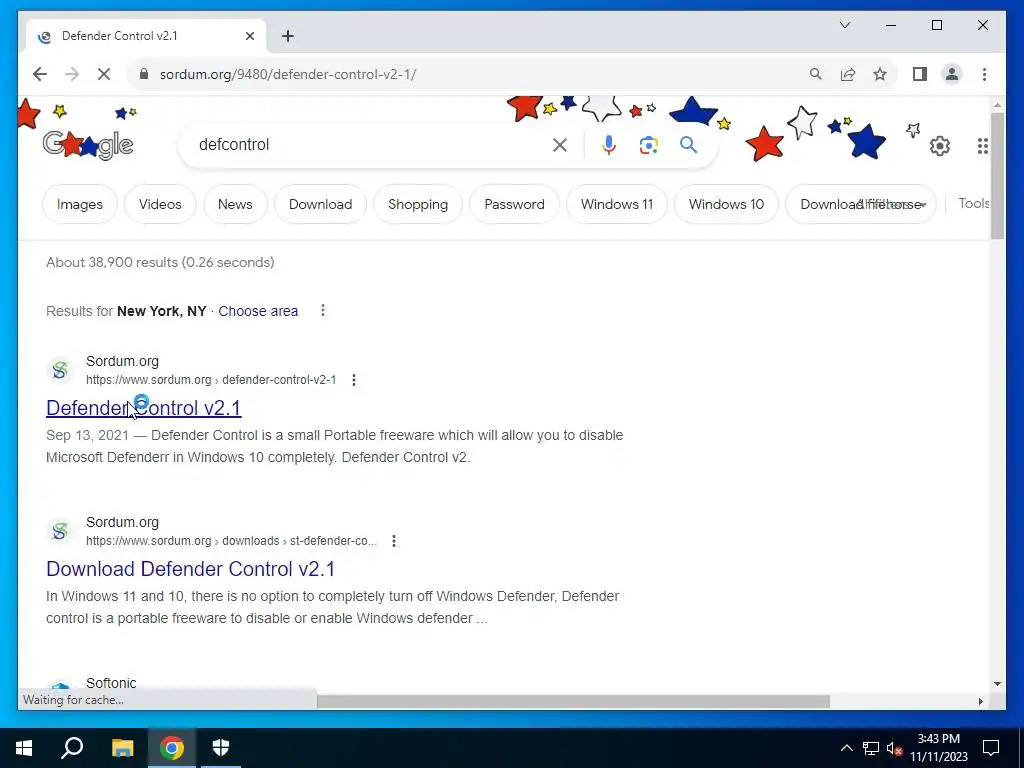The width and height of the screenshot is (1024, 768).
Task: Select the Windows 11 filter chip
Action: point(616,204)
